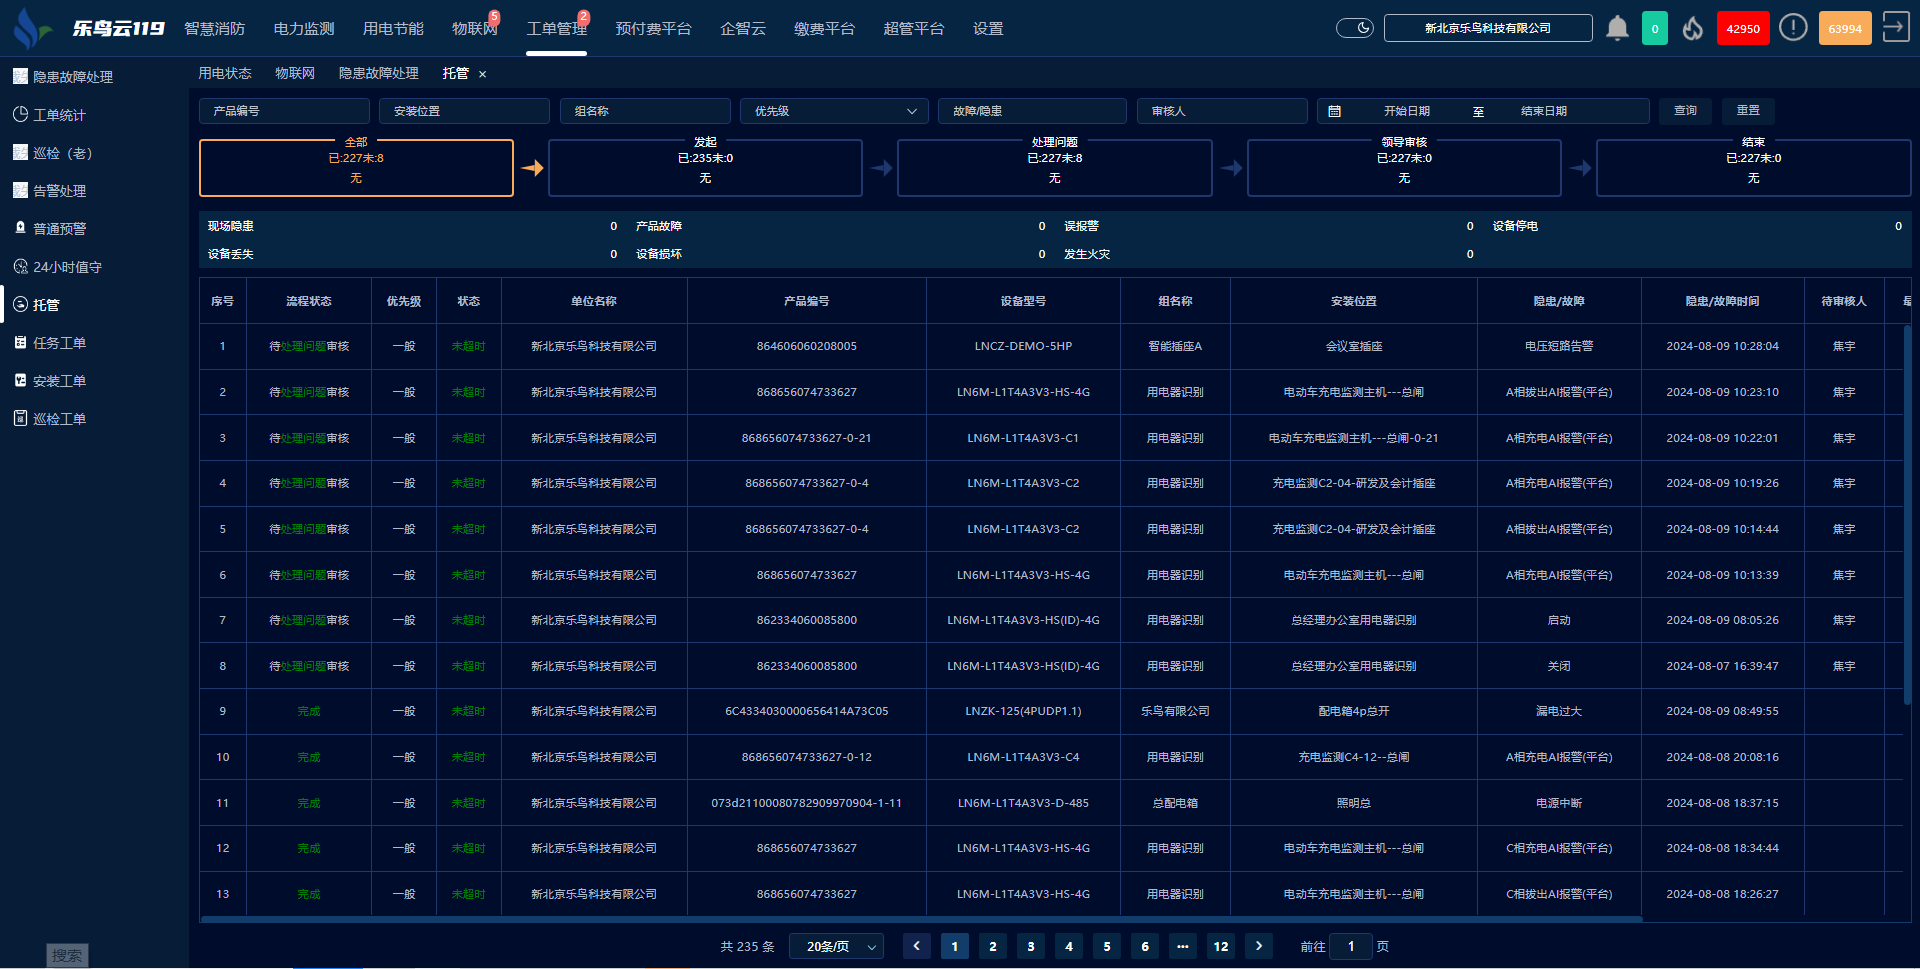Switch to the 隐患故障处理 tab
Screen dimensions: 1920x969
(x=378, y=73)
